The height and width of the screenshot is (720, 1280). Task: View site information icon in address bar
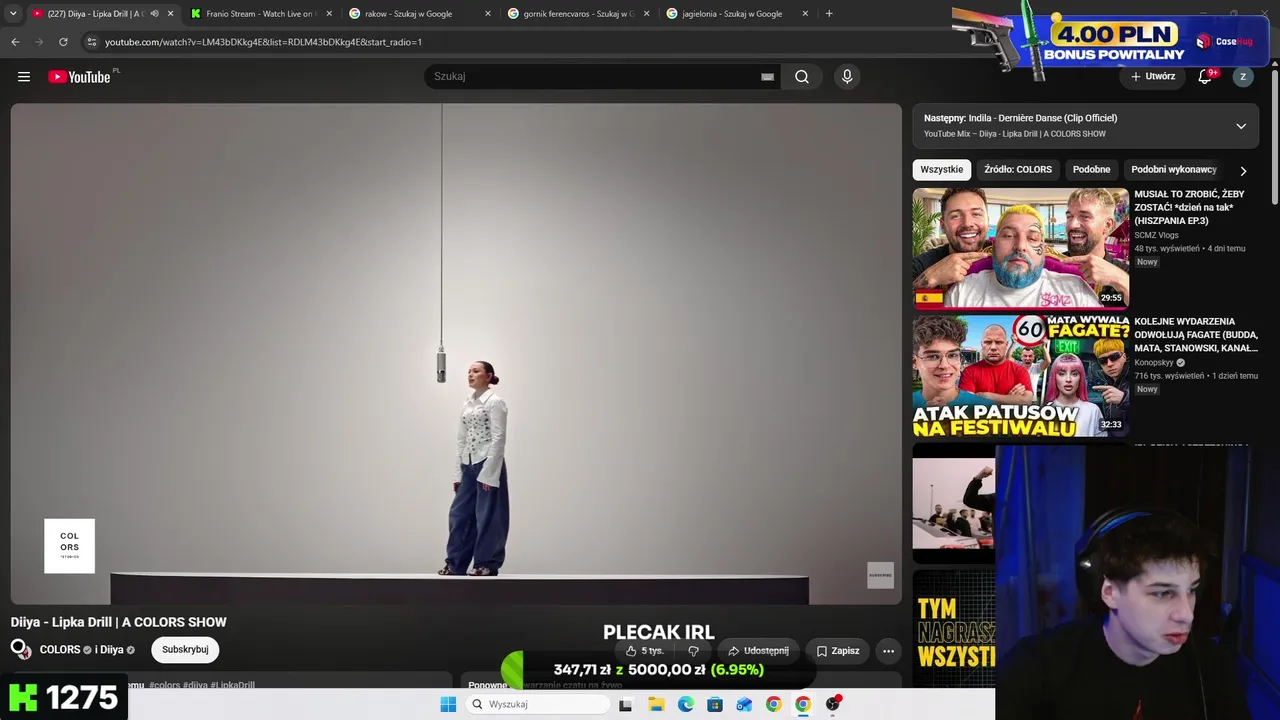click(92, 42)
